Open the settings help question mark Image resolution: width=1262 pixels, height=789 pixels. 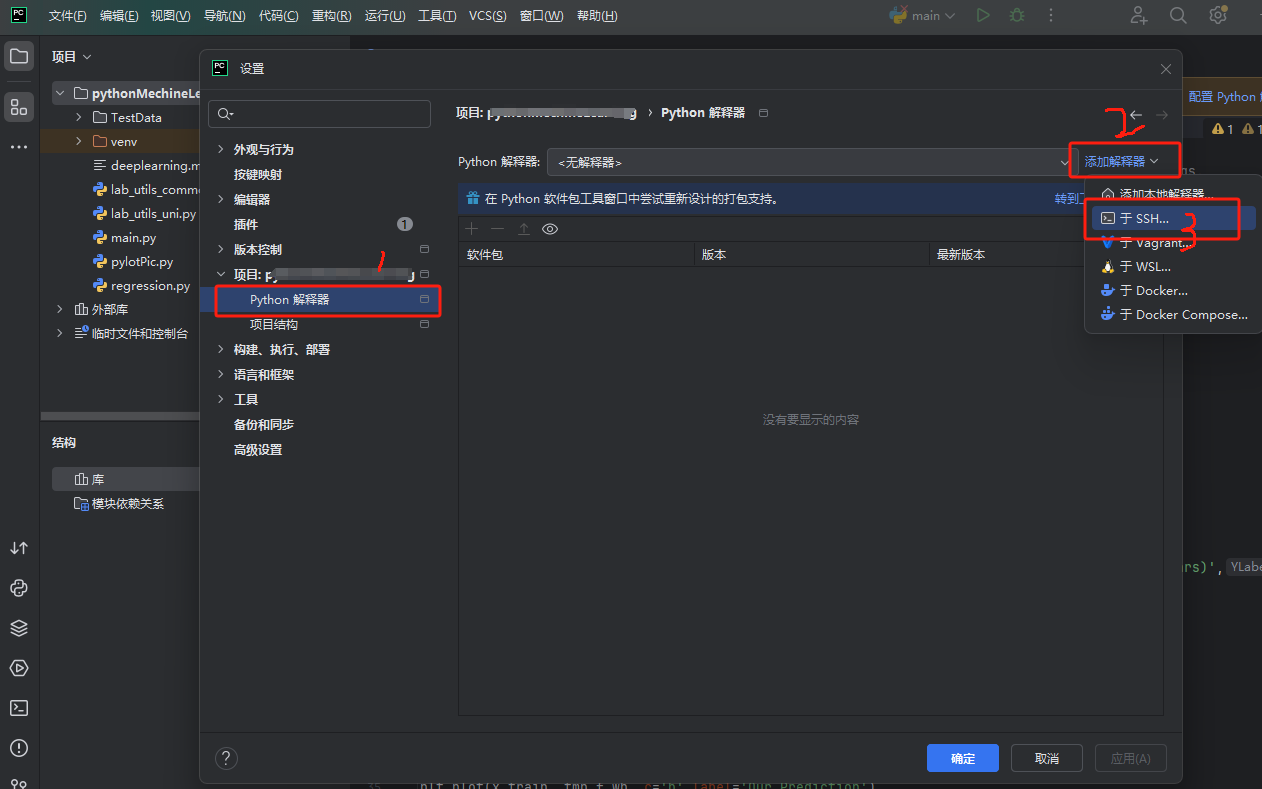pyautogui.click(x=227, y=758)
